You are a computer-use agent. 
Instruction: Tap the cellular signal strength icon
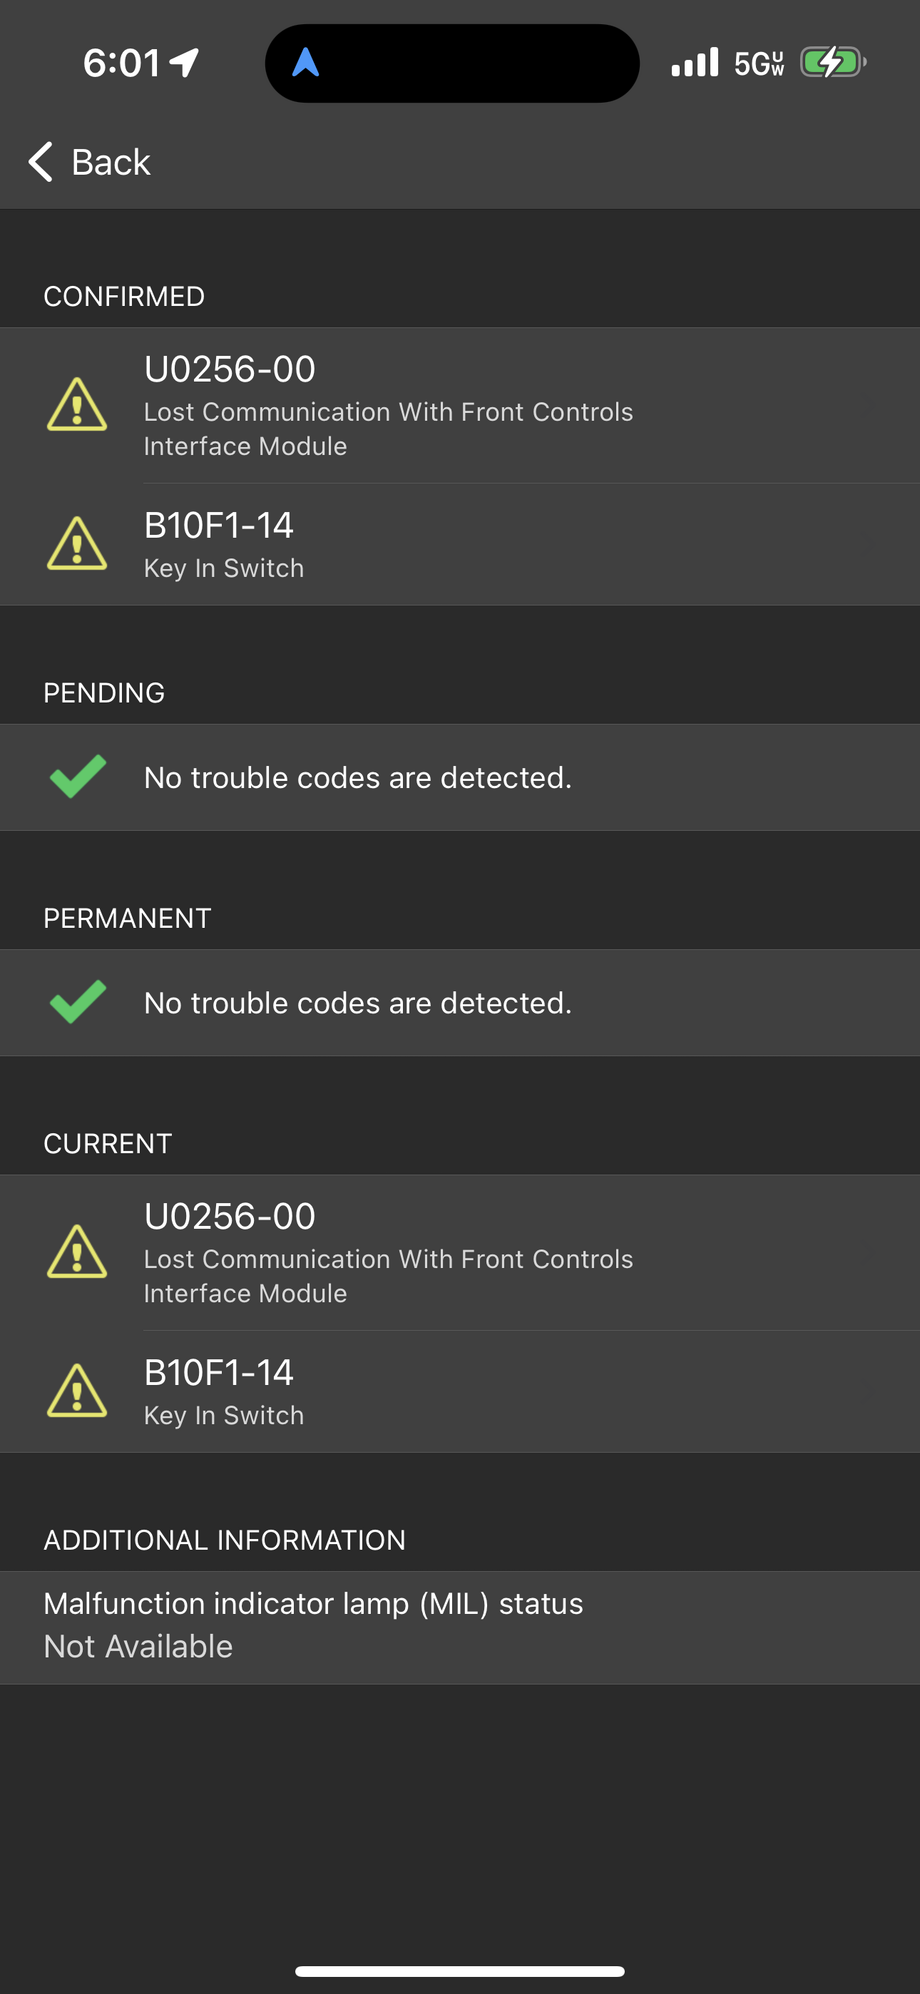pyautogui.click(x=694, y=61)
